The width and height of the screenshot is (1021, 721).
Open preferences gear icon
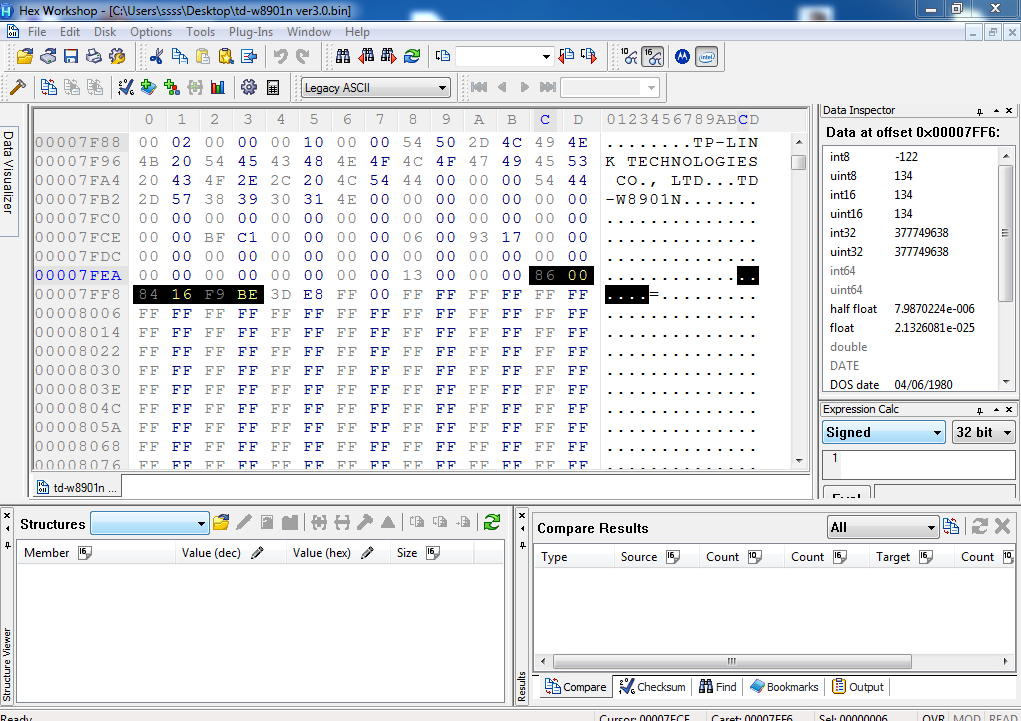point(249,87)
